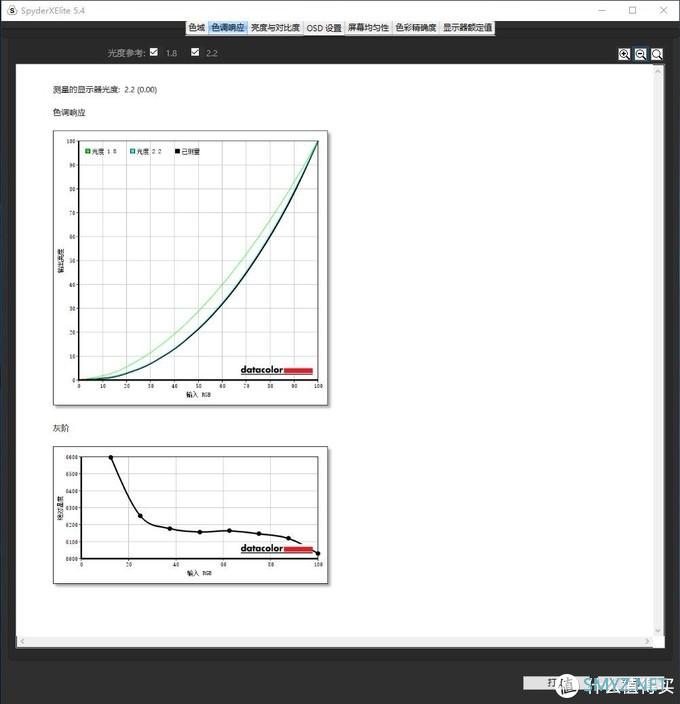This screenshot has height=704, width=680.
Task: Click the grayscale color temperature chart
Action: coord(190,515)
